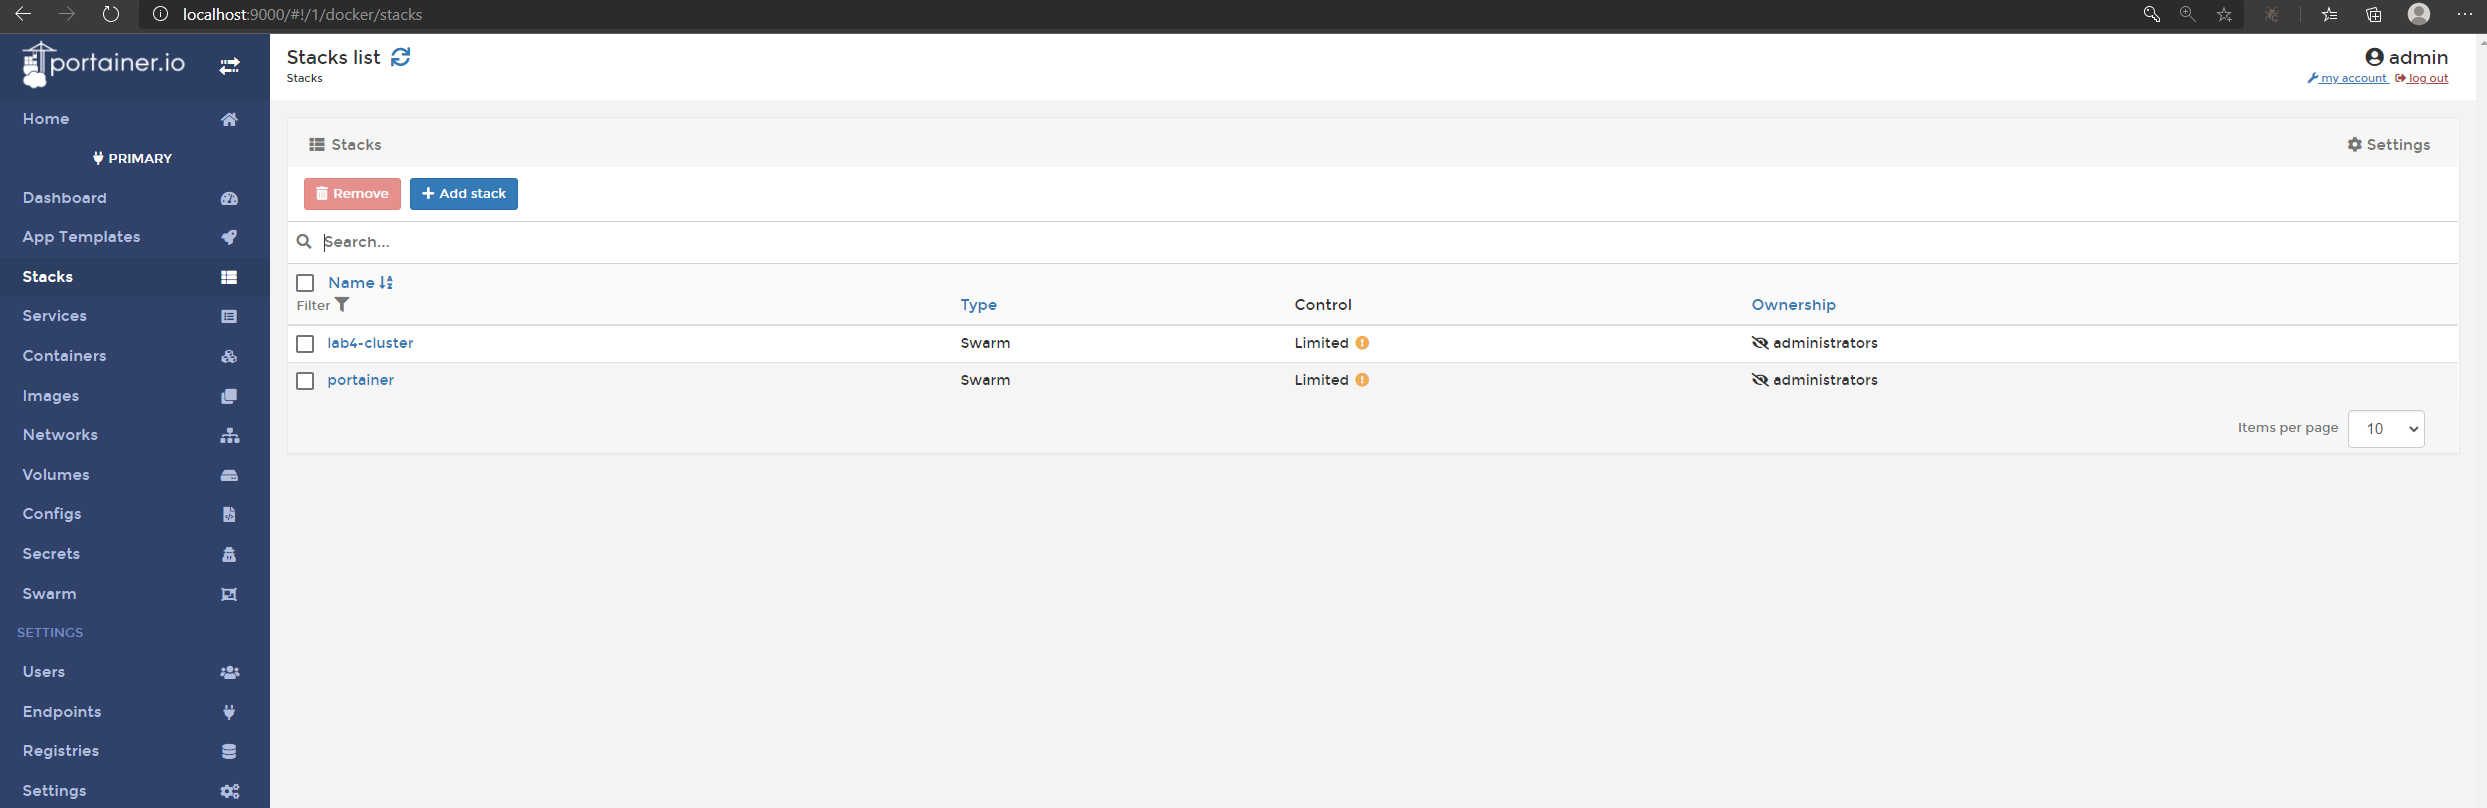Click the Add stack button
Viewport: 2487px width, 808px height.
(464, 194)
